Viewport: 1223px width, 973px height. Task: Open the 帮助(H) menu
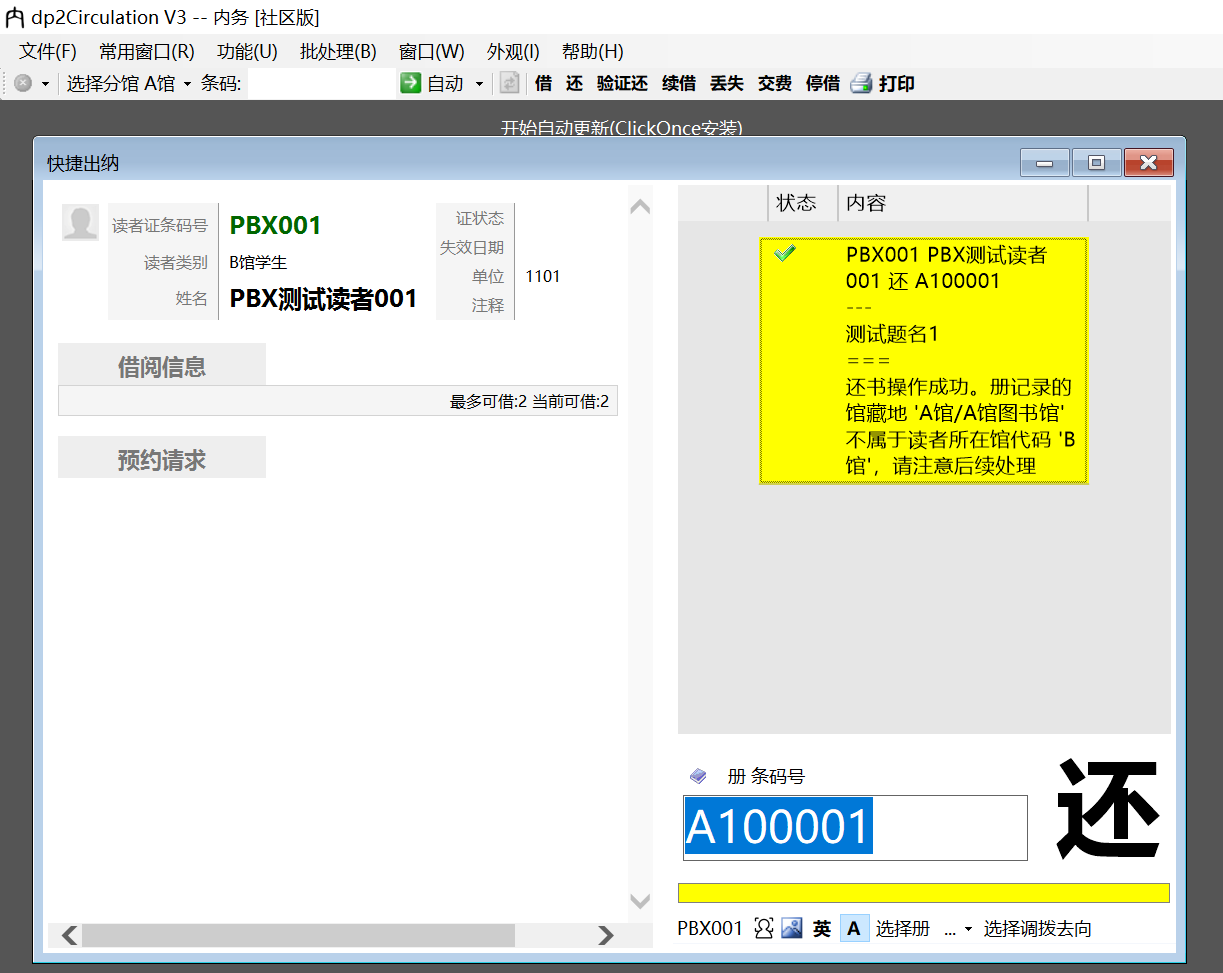[x=593, y=52]
